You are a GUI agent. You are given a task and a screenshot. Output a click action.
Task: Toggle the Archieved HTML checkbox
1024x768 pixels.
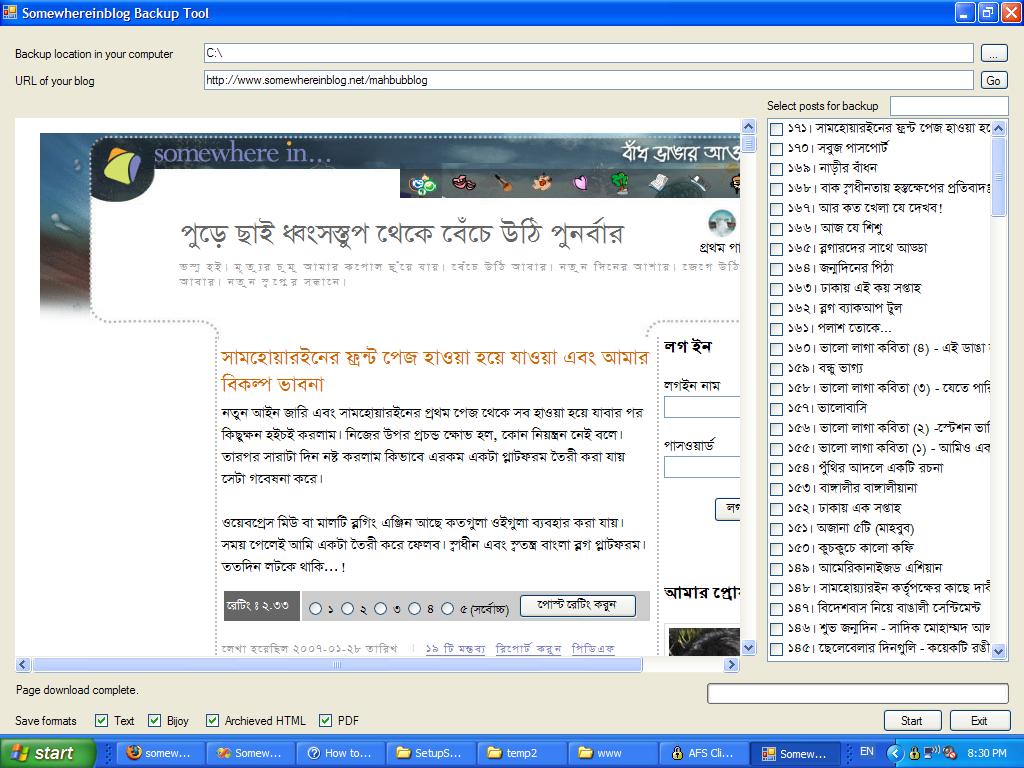click(x=212, y=720)
